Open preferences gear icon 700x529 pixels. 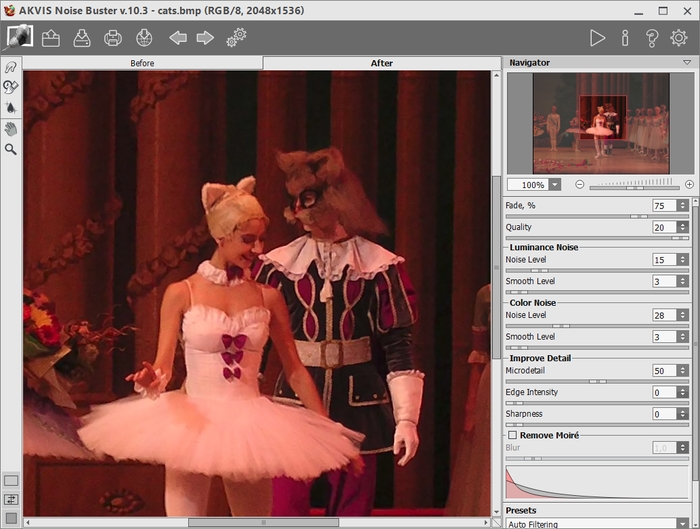pyautogui.click(x=679, y=38)
